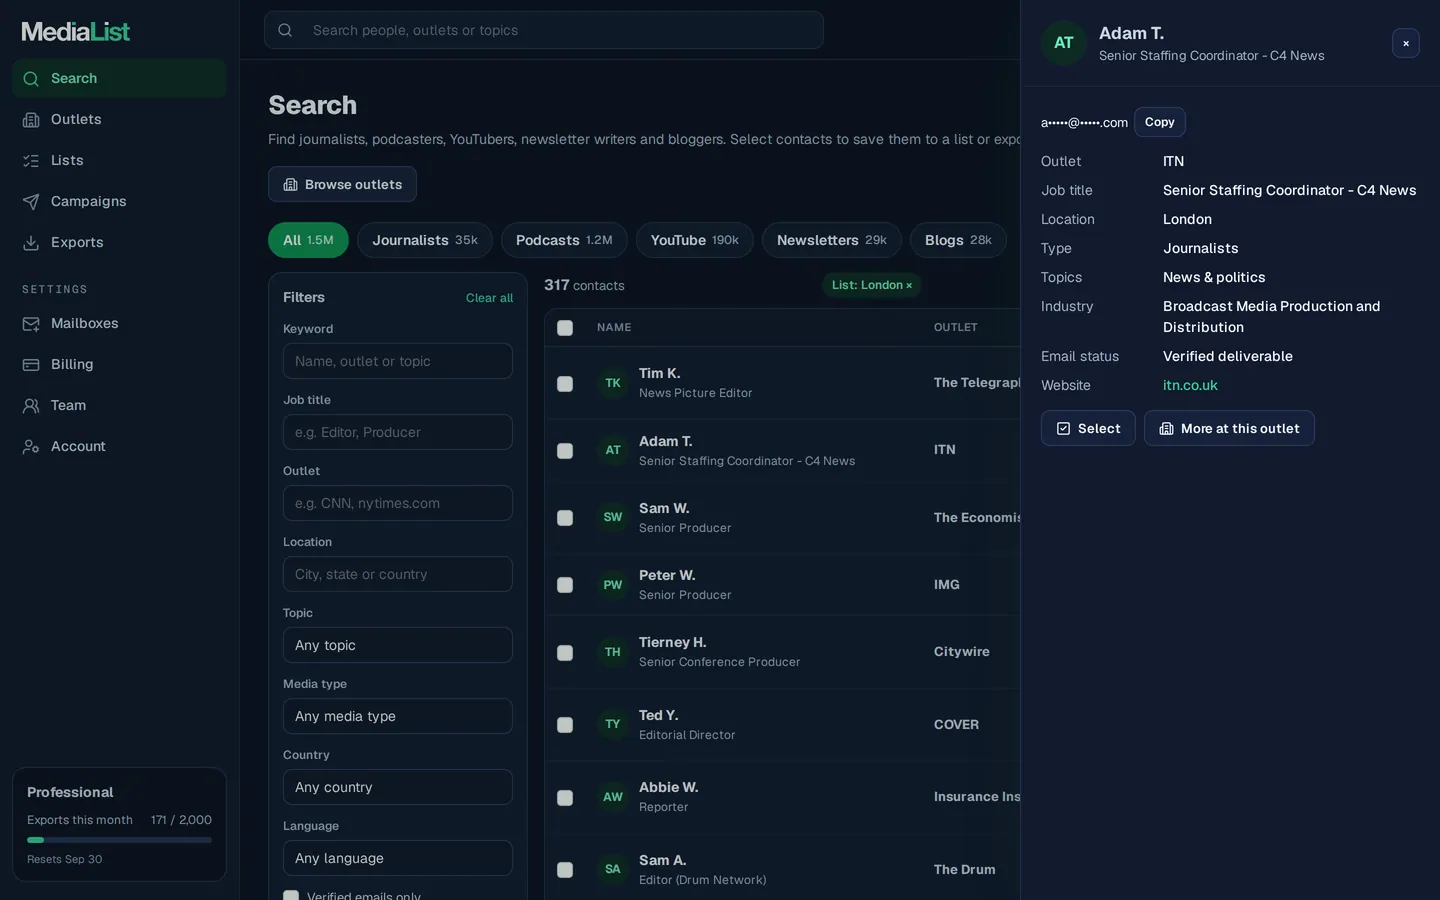
Task: Switch to the Journalists tab
Action: 425,240
